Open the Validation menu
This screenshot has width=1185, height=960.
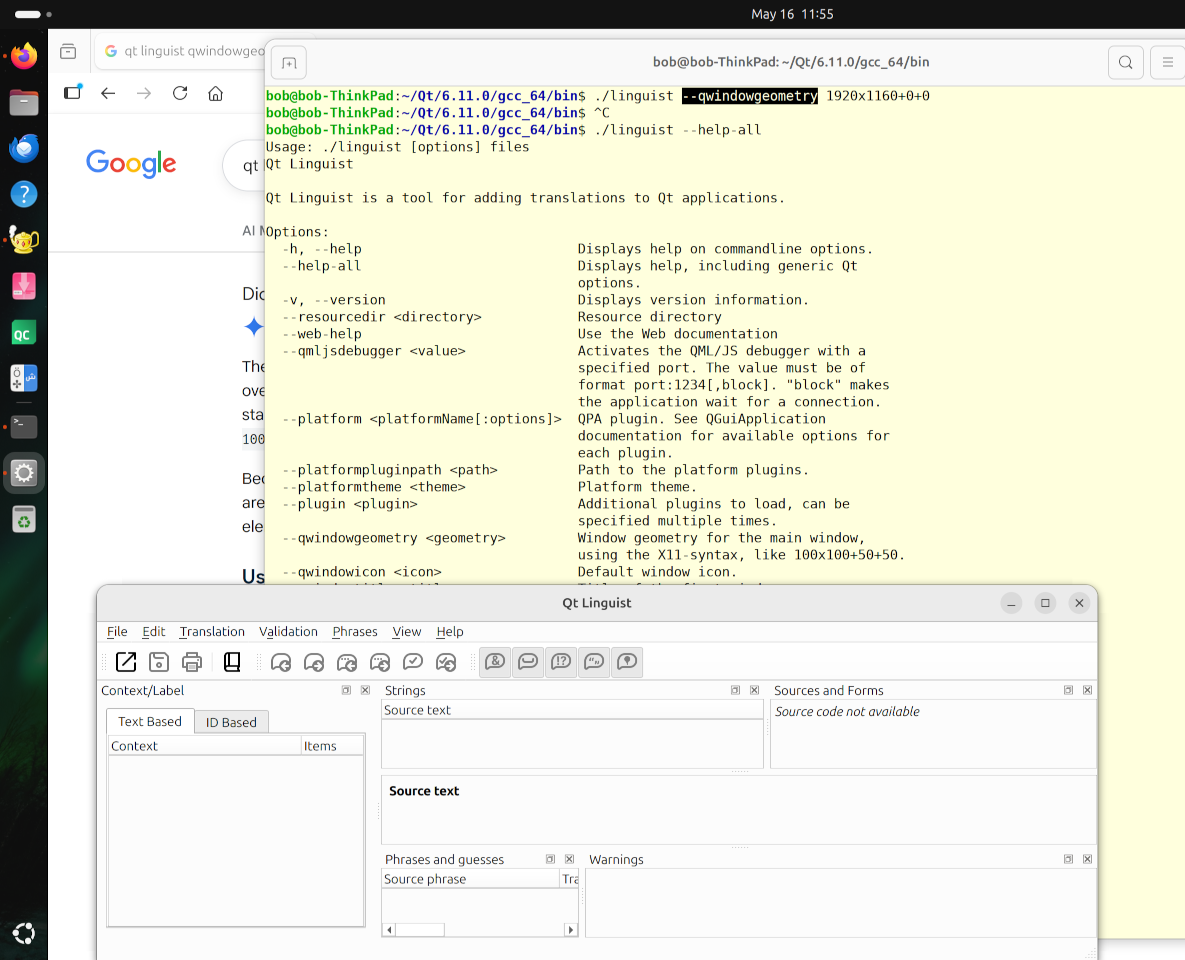point(288,632)
